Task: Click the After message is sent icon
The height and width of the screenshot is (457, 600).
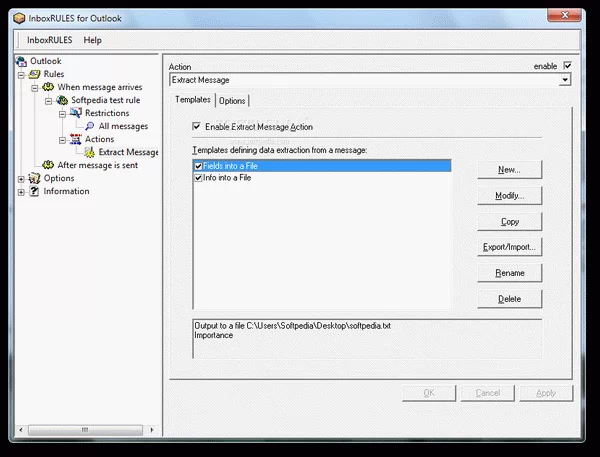Action: [x=48, y=165]
